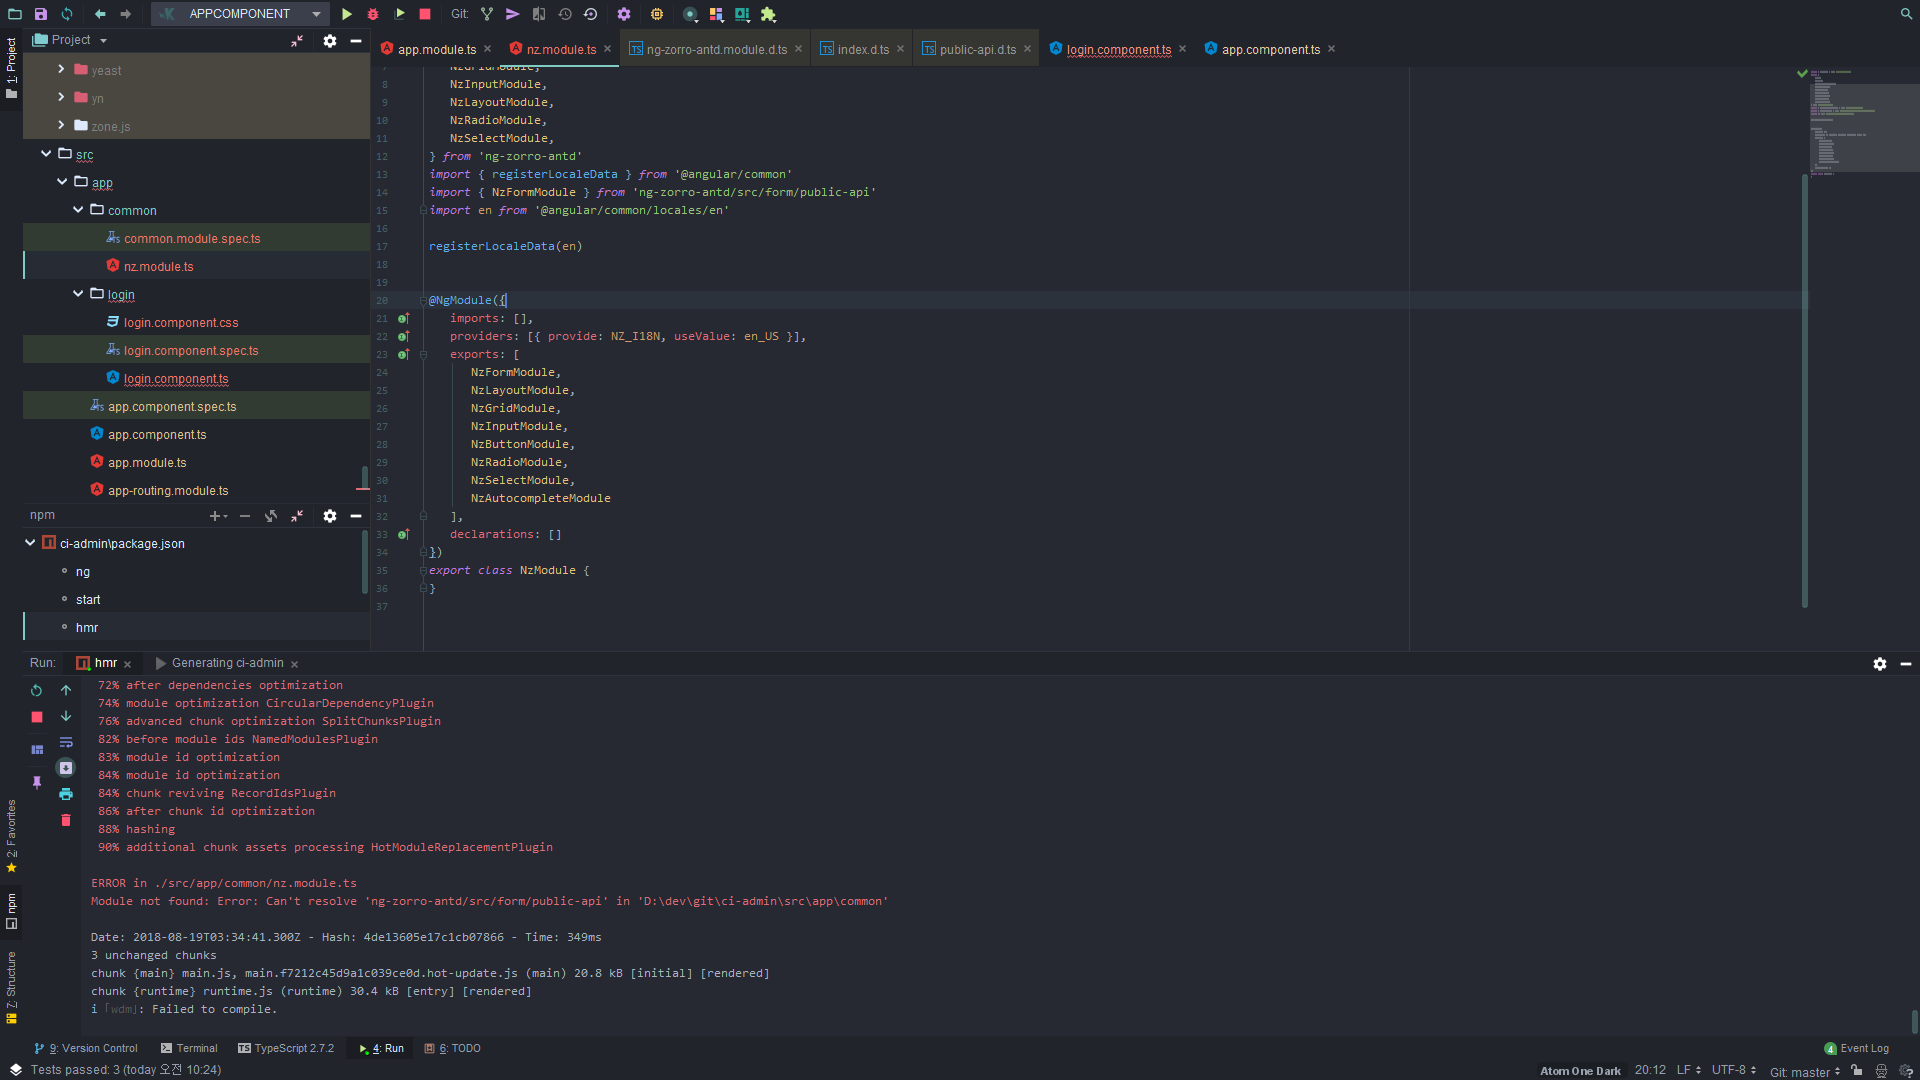This screenshot has height=1080, width=1920.
Task: Click UTF-8 encoding in status bar
Action: (x=1734, y=1070)
